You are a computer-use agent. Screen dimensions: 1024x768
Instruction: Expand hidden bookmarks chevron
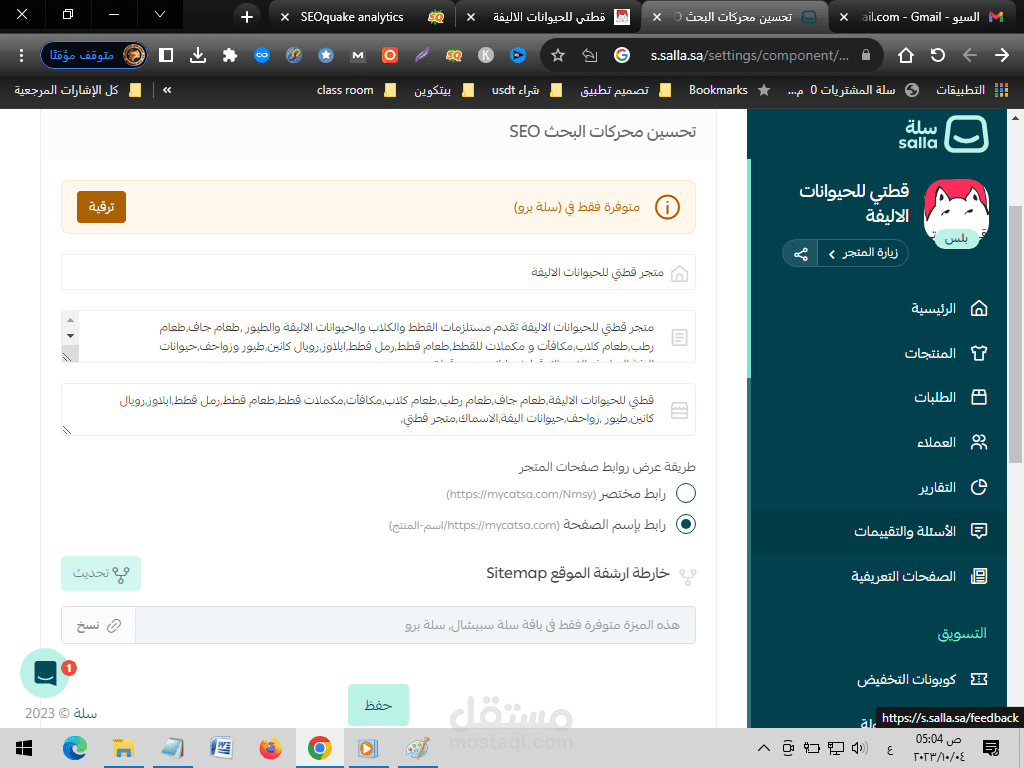(x=167, y=90)
